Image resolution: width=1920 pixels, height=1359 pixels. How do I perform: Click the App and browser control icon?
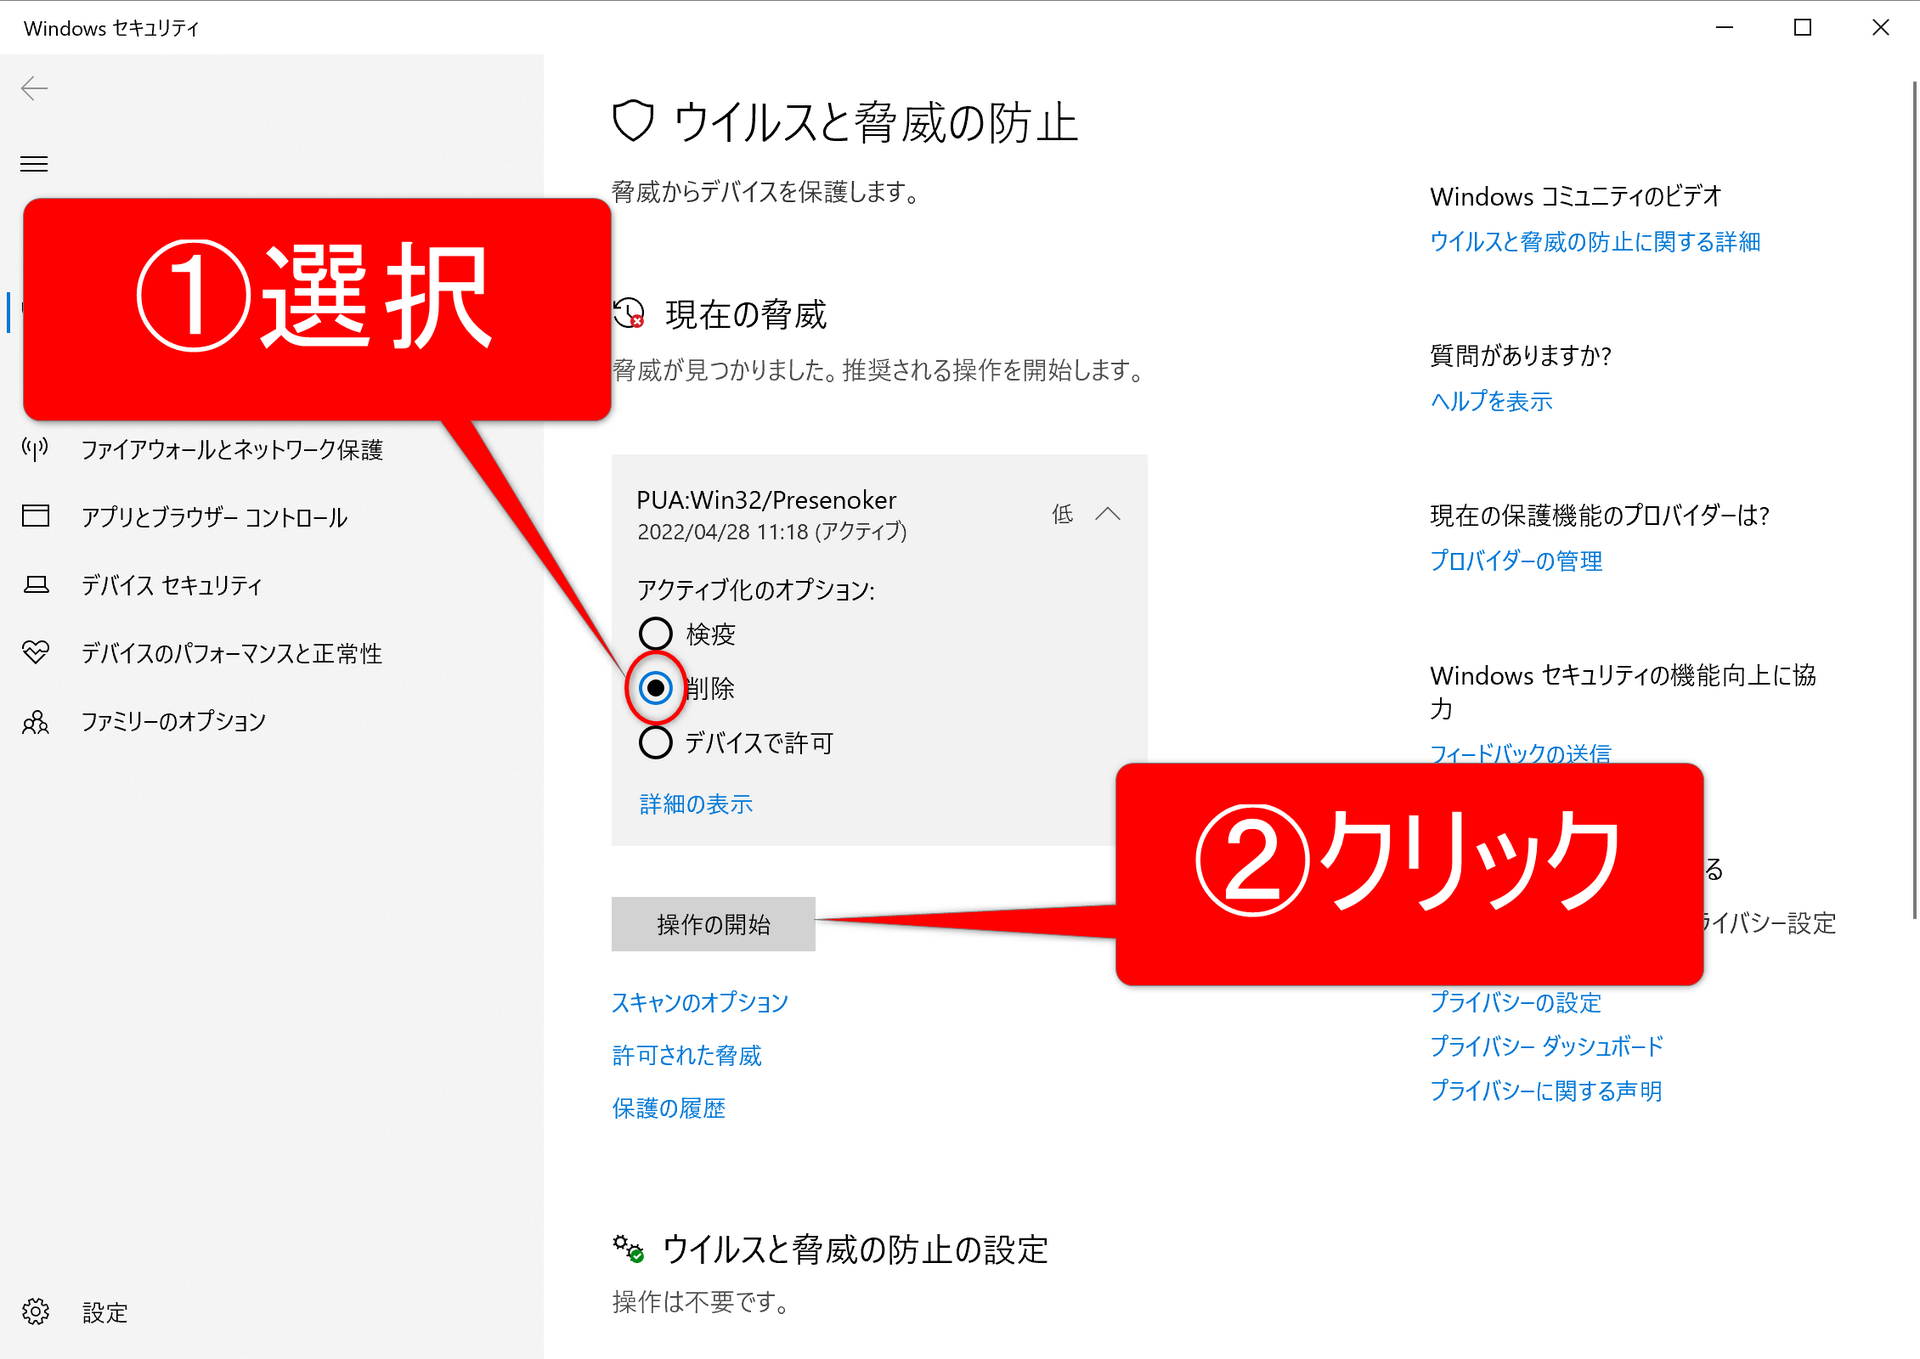pos(35,516)
